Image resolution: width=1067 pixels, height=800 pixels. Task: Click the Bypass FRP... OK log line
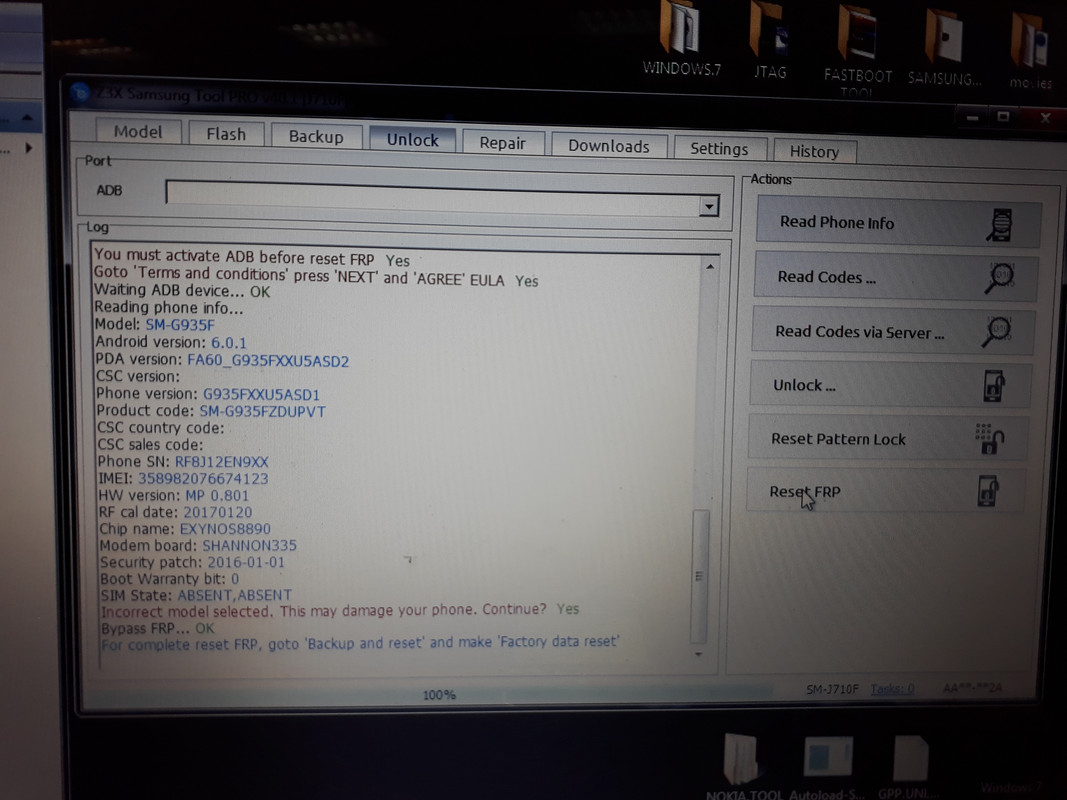point(158,628)
